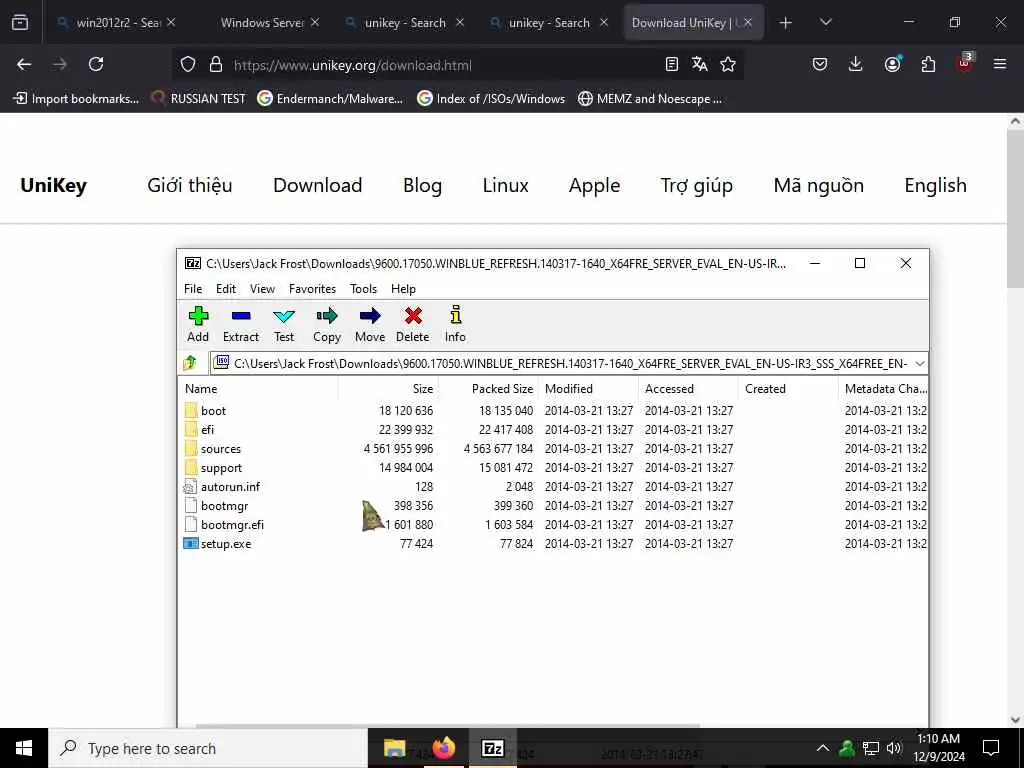Select the sources folder row
The image size is (1024, 768).
[554, 449]
